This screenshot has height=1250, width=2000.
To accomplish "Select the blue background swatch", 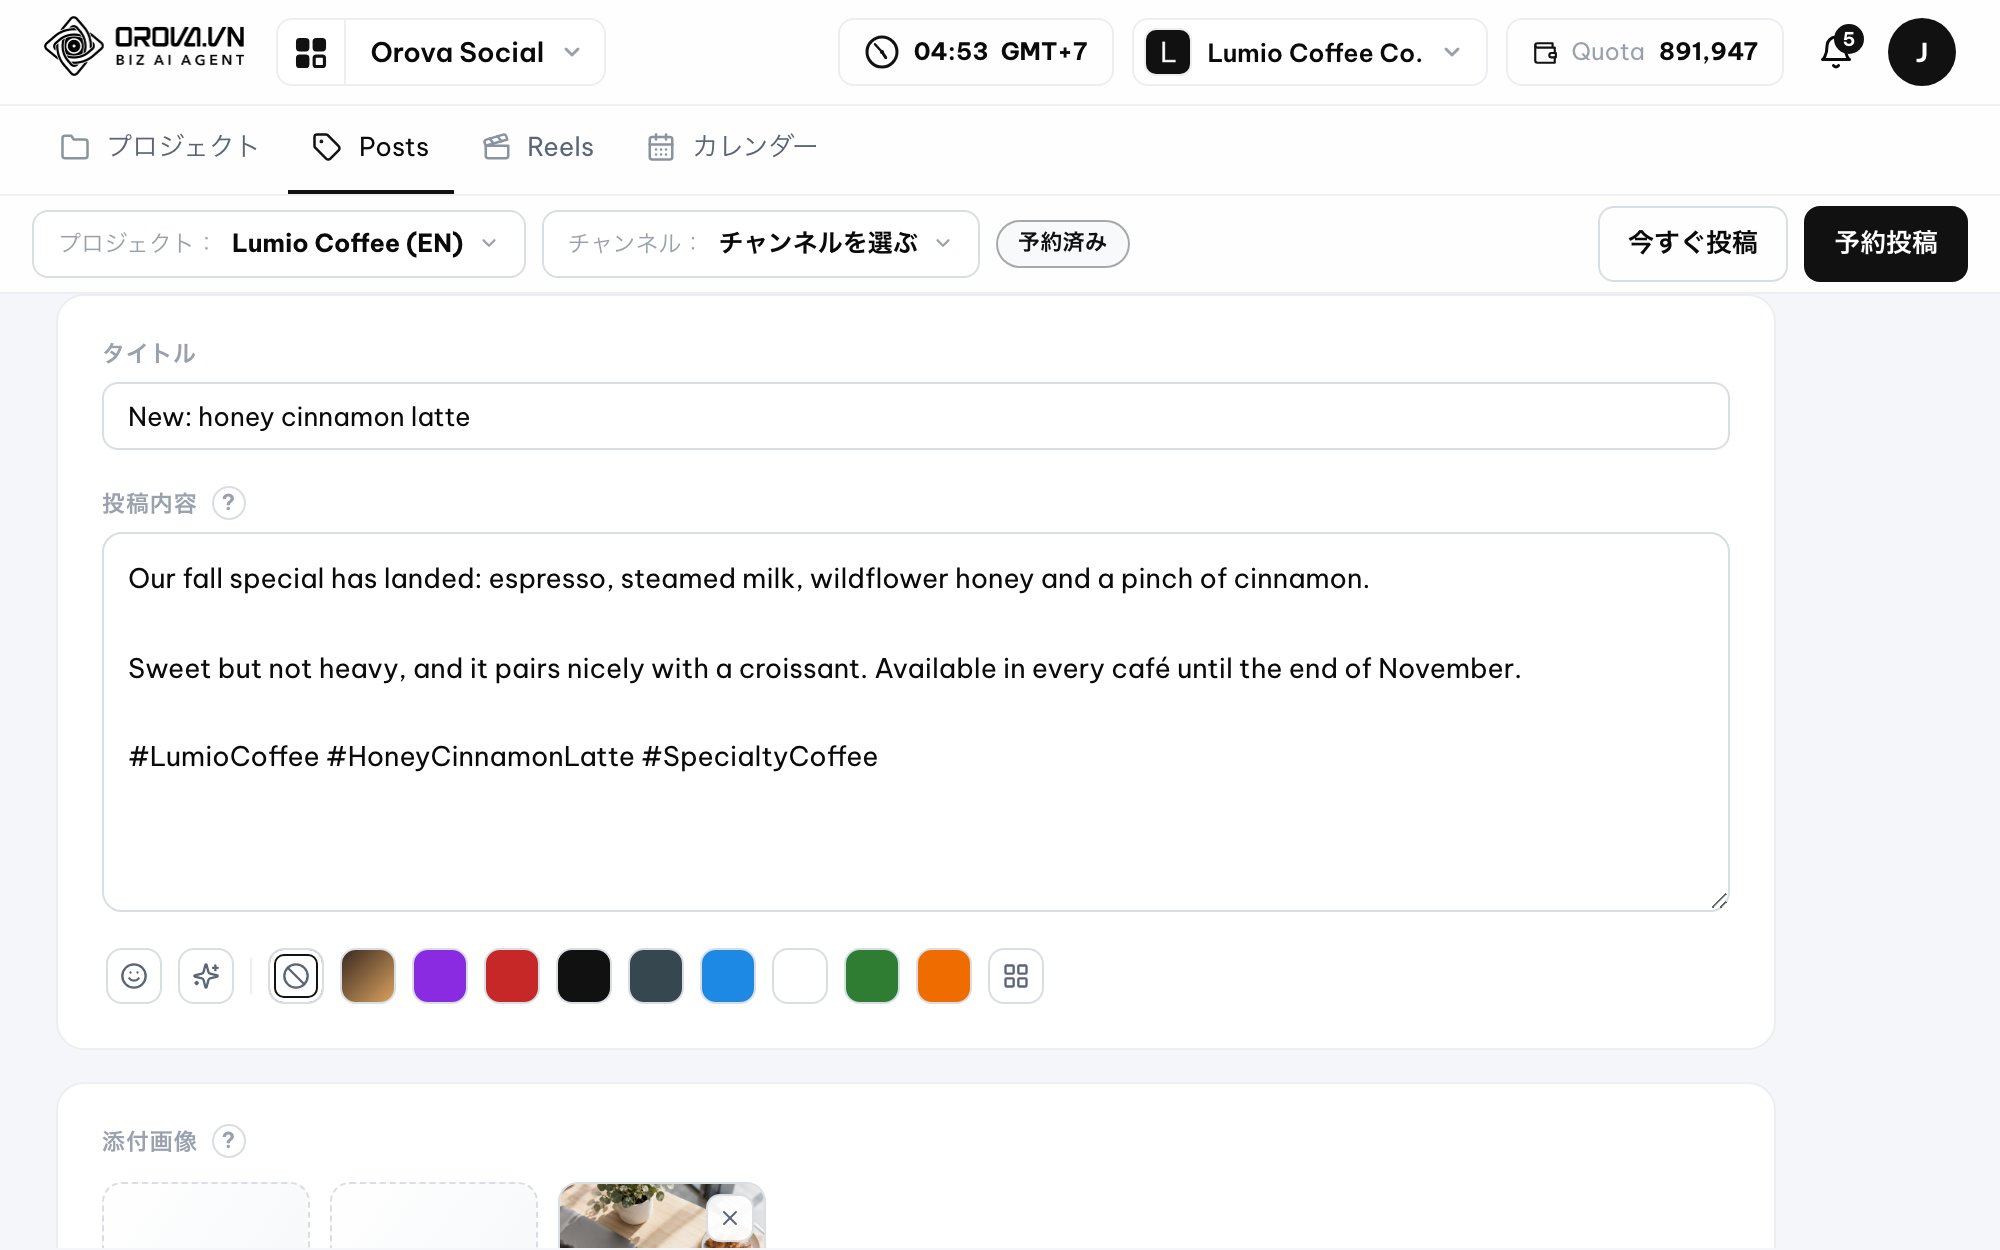I will coord(728,975).
